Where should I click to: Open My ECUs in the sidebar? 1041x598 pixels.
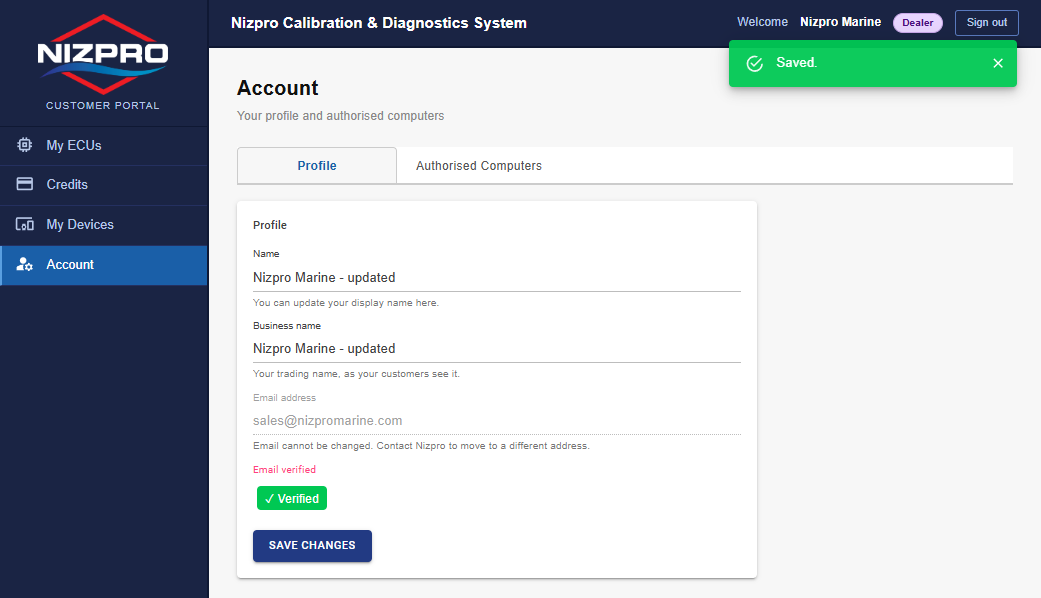coord(104,145)
